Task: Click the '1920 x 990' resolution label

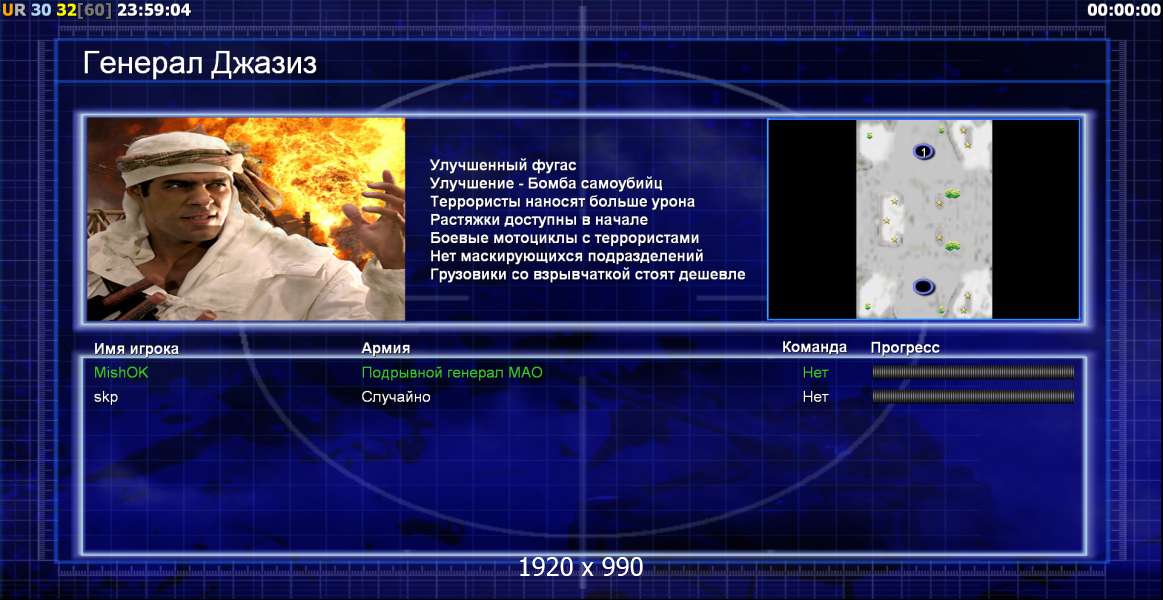Action: (x=581, y=567)
